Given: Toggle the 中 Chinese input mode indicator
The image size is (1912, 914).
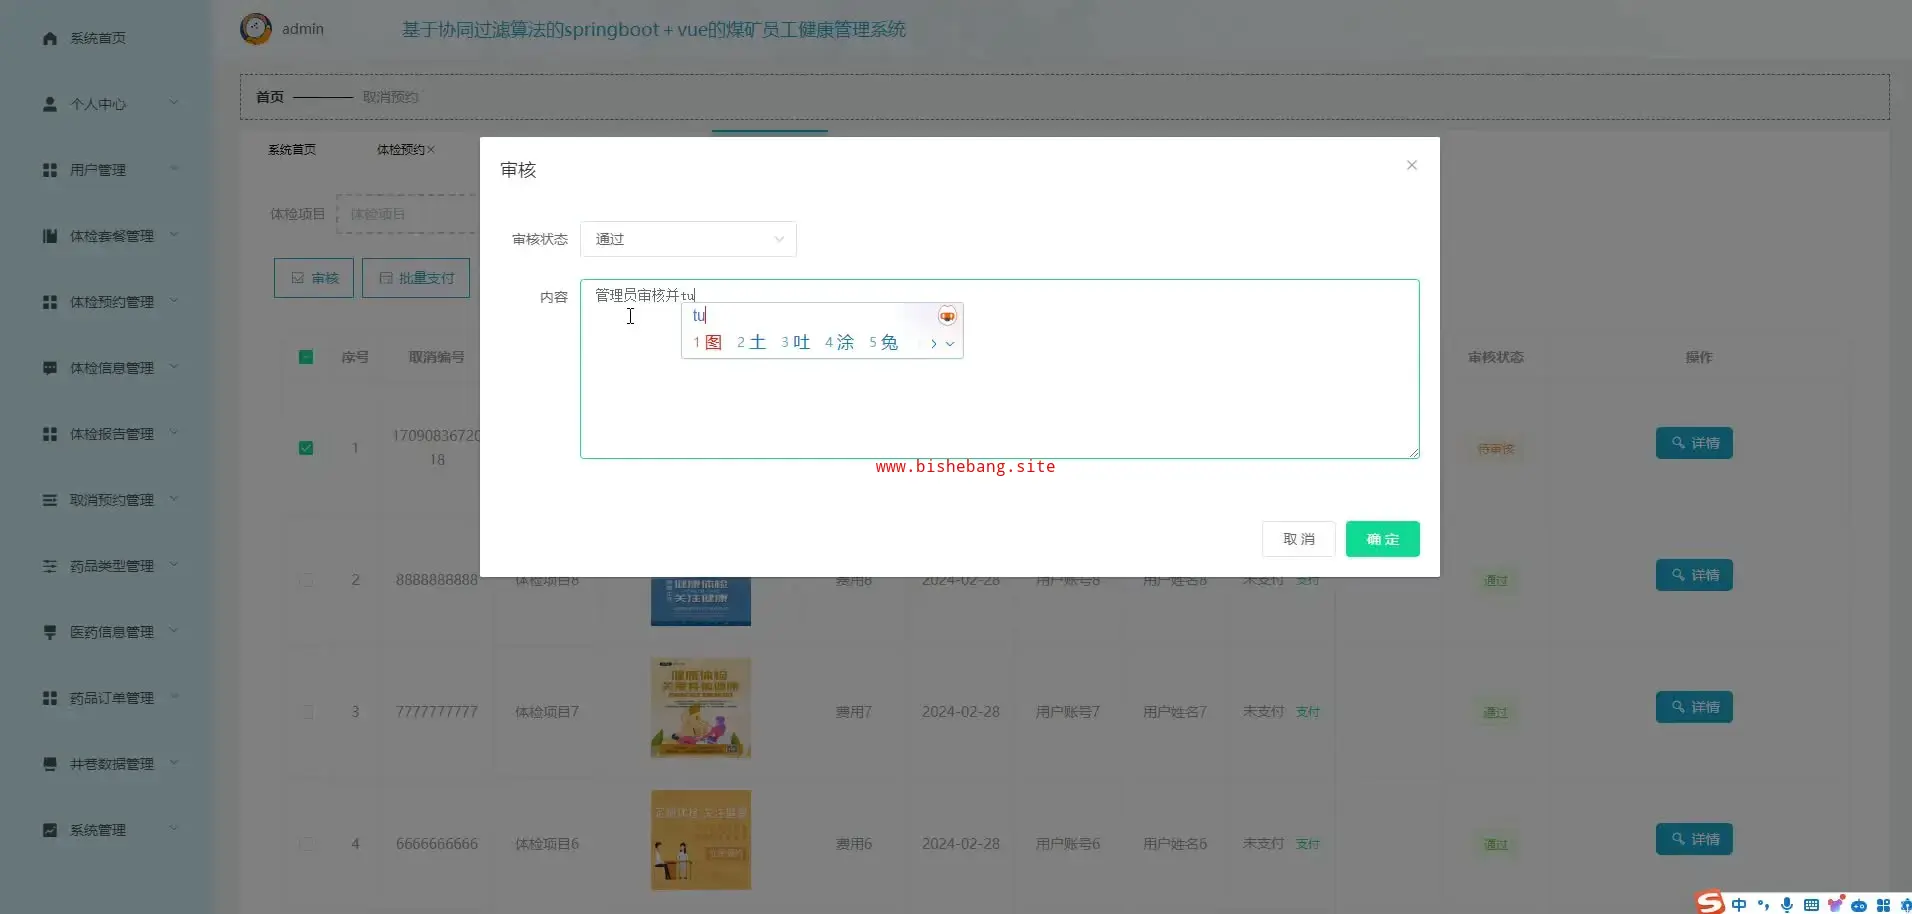Looking at the screenshot, I should tap(1739, 904).
